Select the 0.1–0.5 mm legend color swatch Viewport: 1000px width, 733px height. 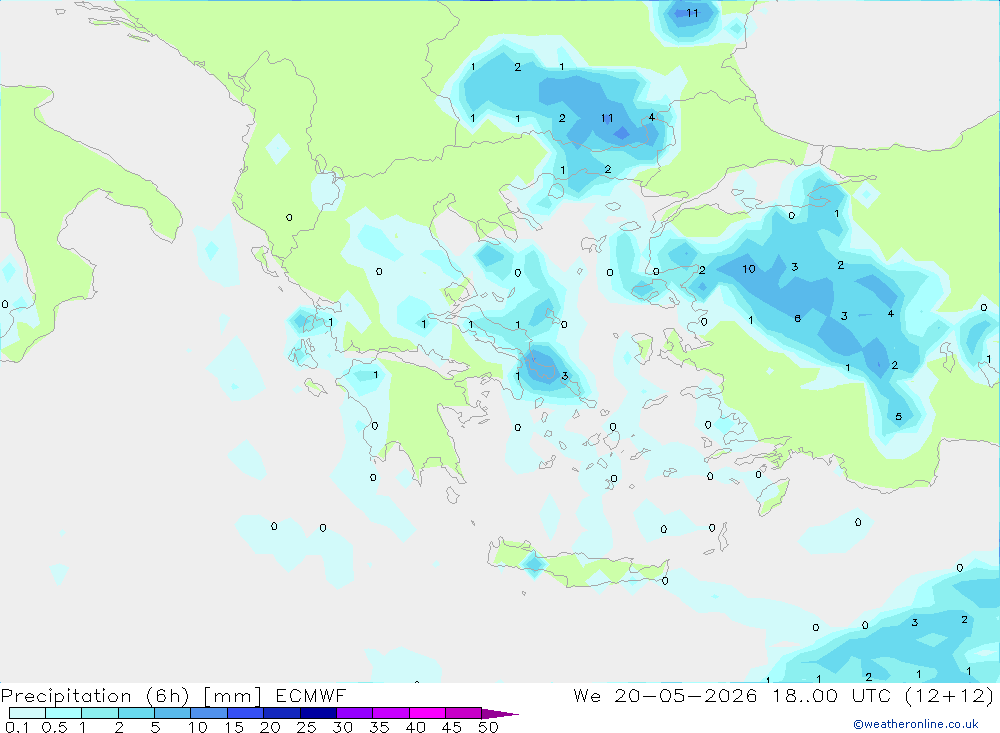point(27,713)
